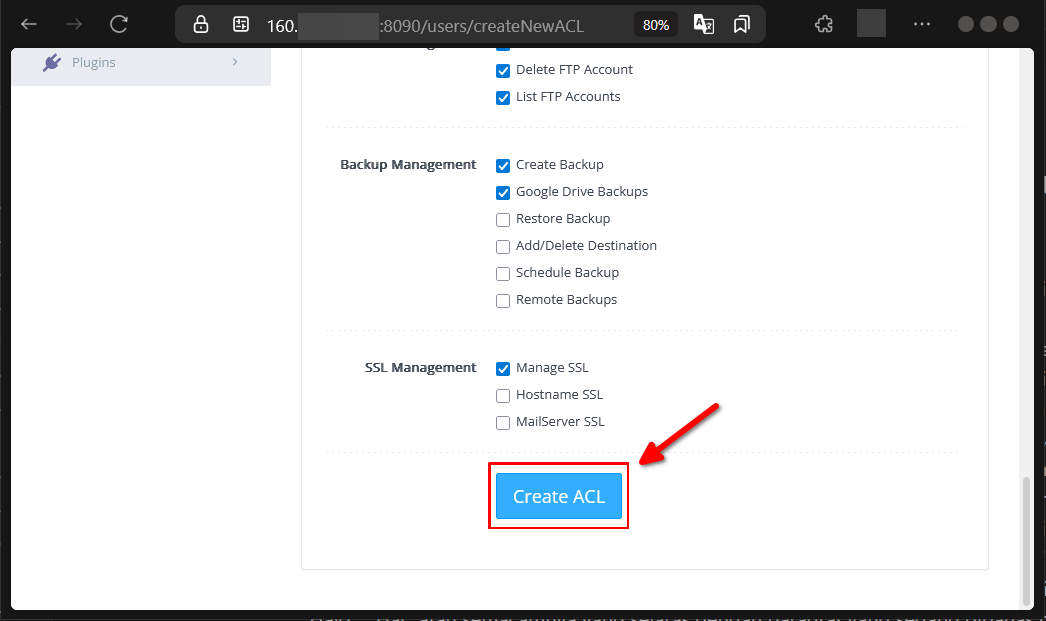Enable Restore Backup permission

pyautogui.click(x=503, y=219)
